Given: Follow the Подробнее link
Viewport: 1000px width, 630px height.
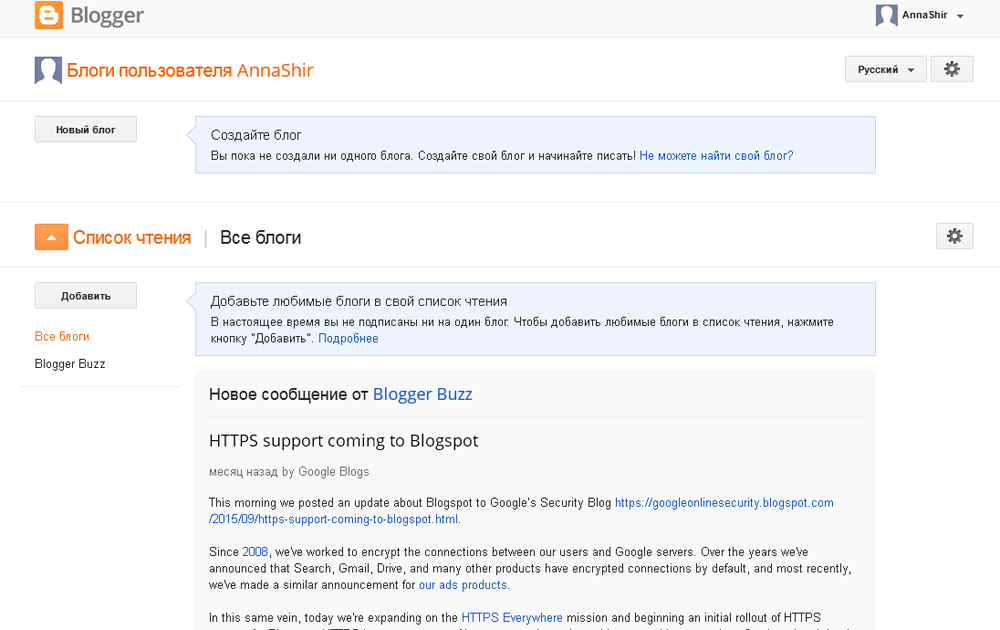Looking at the screenshot, I should [x=348, y=339].
